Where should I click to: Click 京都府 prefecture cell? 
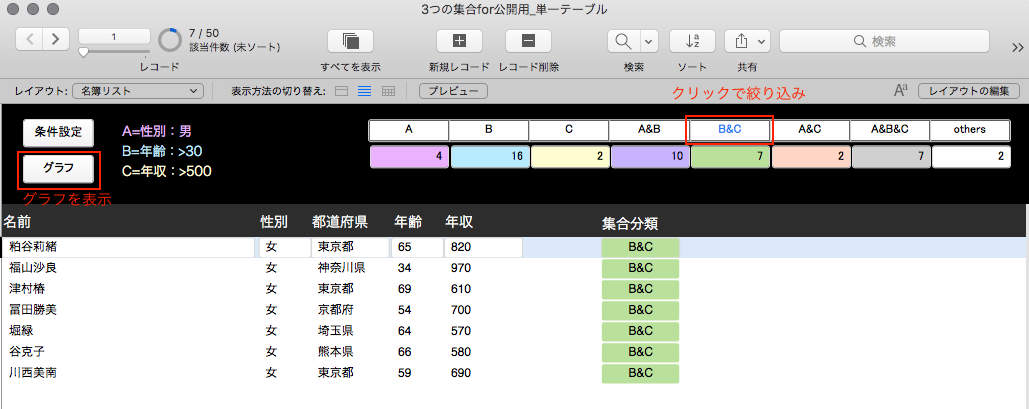pyautogui.click(x=336, y=310)
